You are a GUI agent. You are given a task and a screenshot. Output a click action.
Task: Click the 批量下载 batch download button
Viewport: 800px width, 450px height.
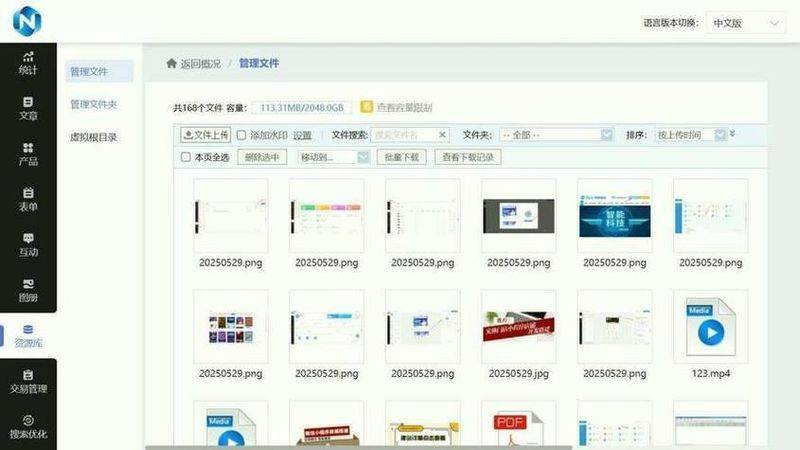(402, 157)
